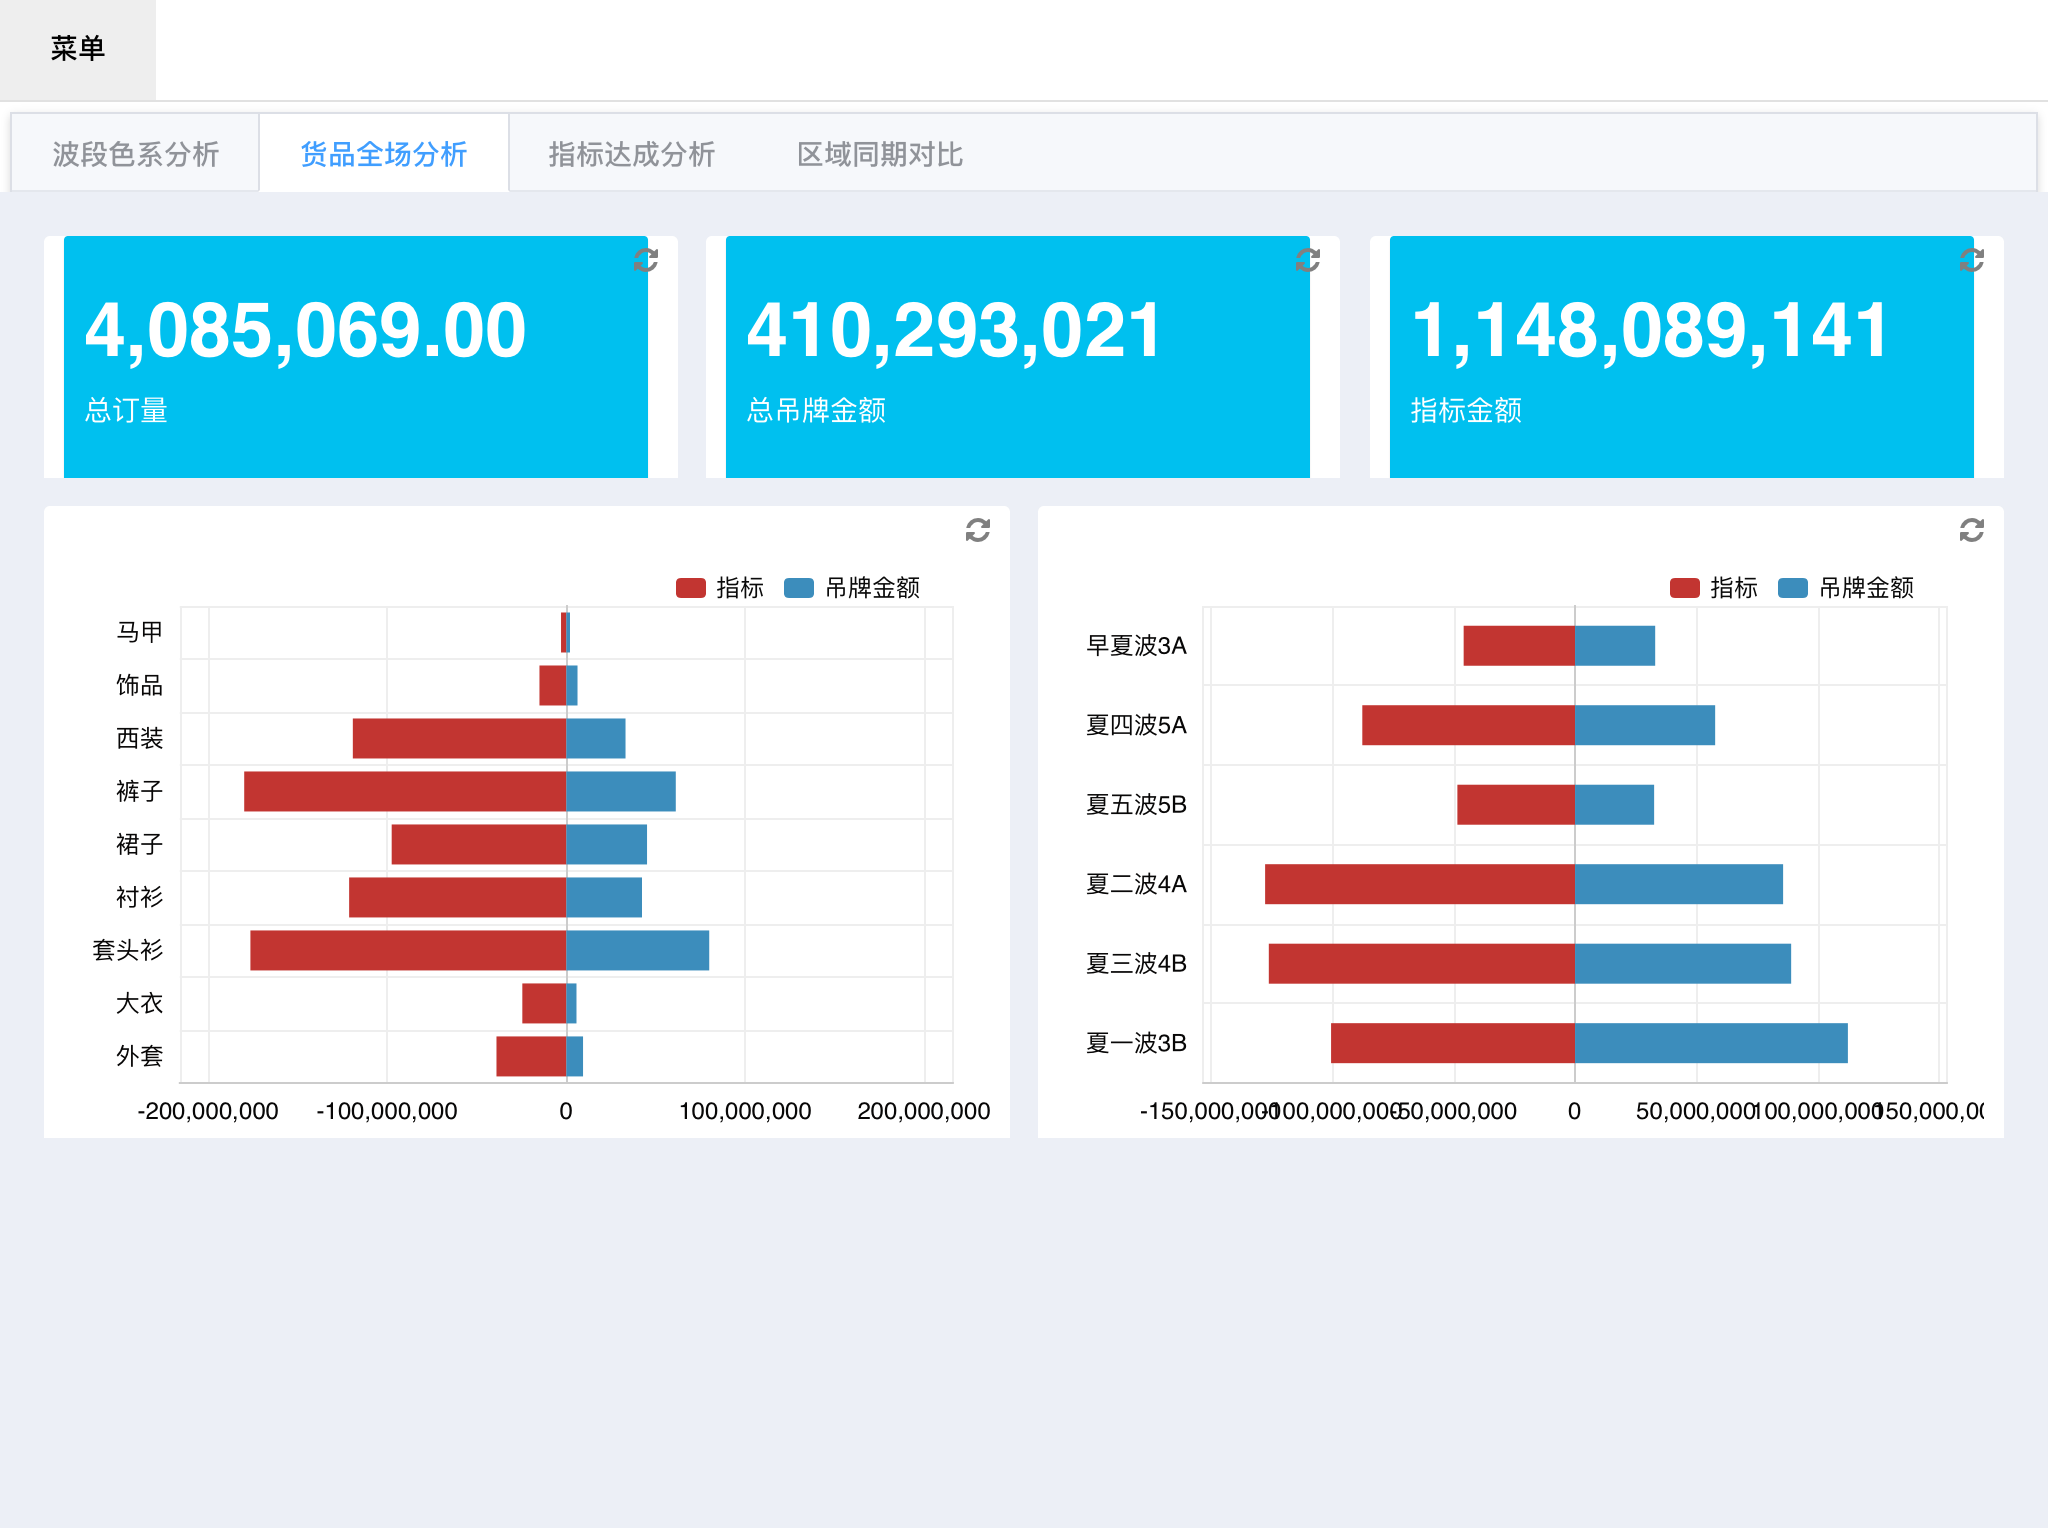Go to 区域同期对比 tab

[x=880, y=154]
